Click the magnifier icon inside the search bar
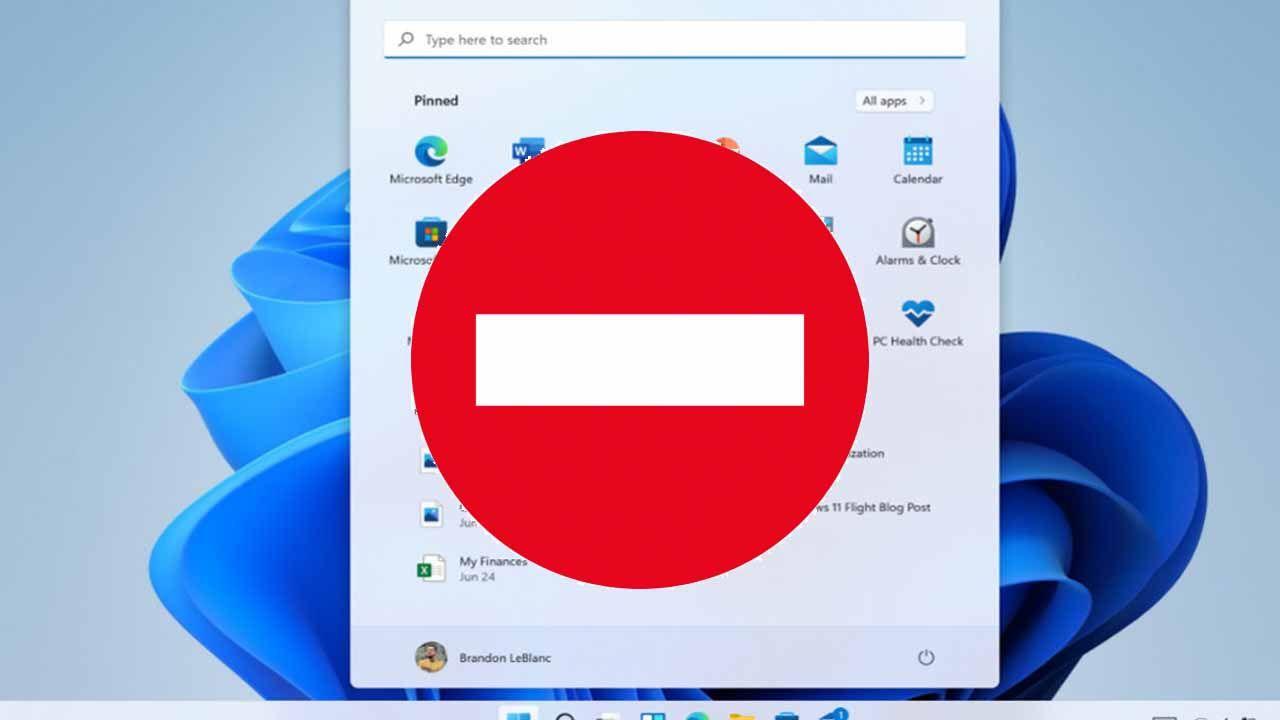This screenshot has height=720, width=1280. pos(404,39)
